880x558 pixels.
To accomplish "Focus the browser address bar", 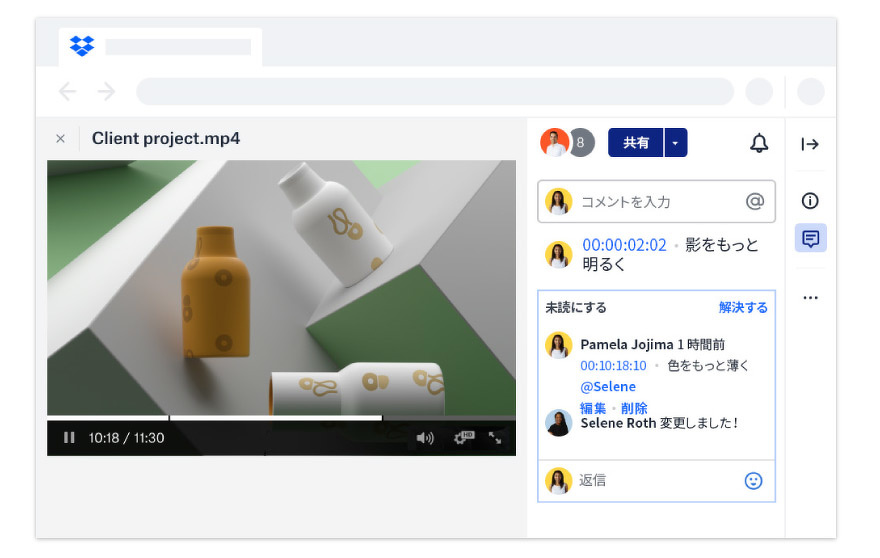I will 435,92.
